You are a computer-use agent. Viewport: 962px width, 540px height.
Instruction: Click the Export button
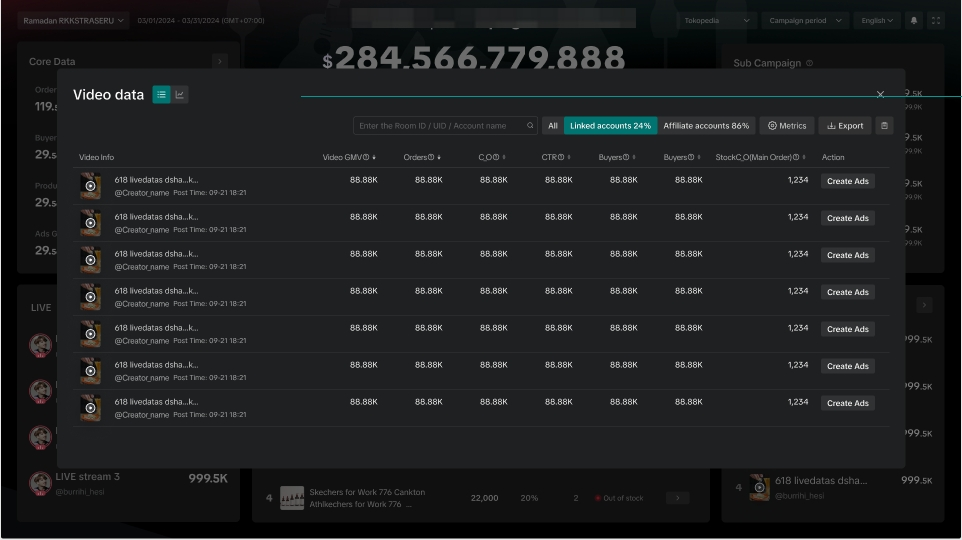coord(845,126)
